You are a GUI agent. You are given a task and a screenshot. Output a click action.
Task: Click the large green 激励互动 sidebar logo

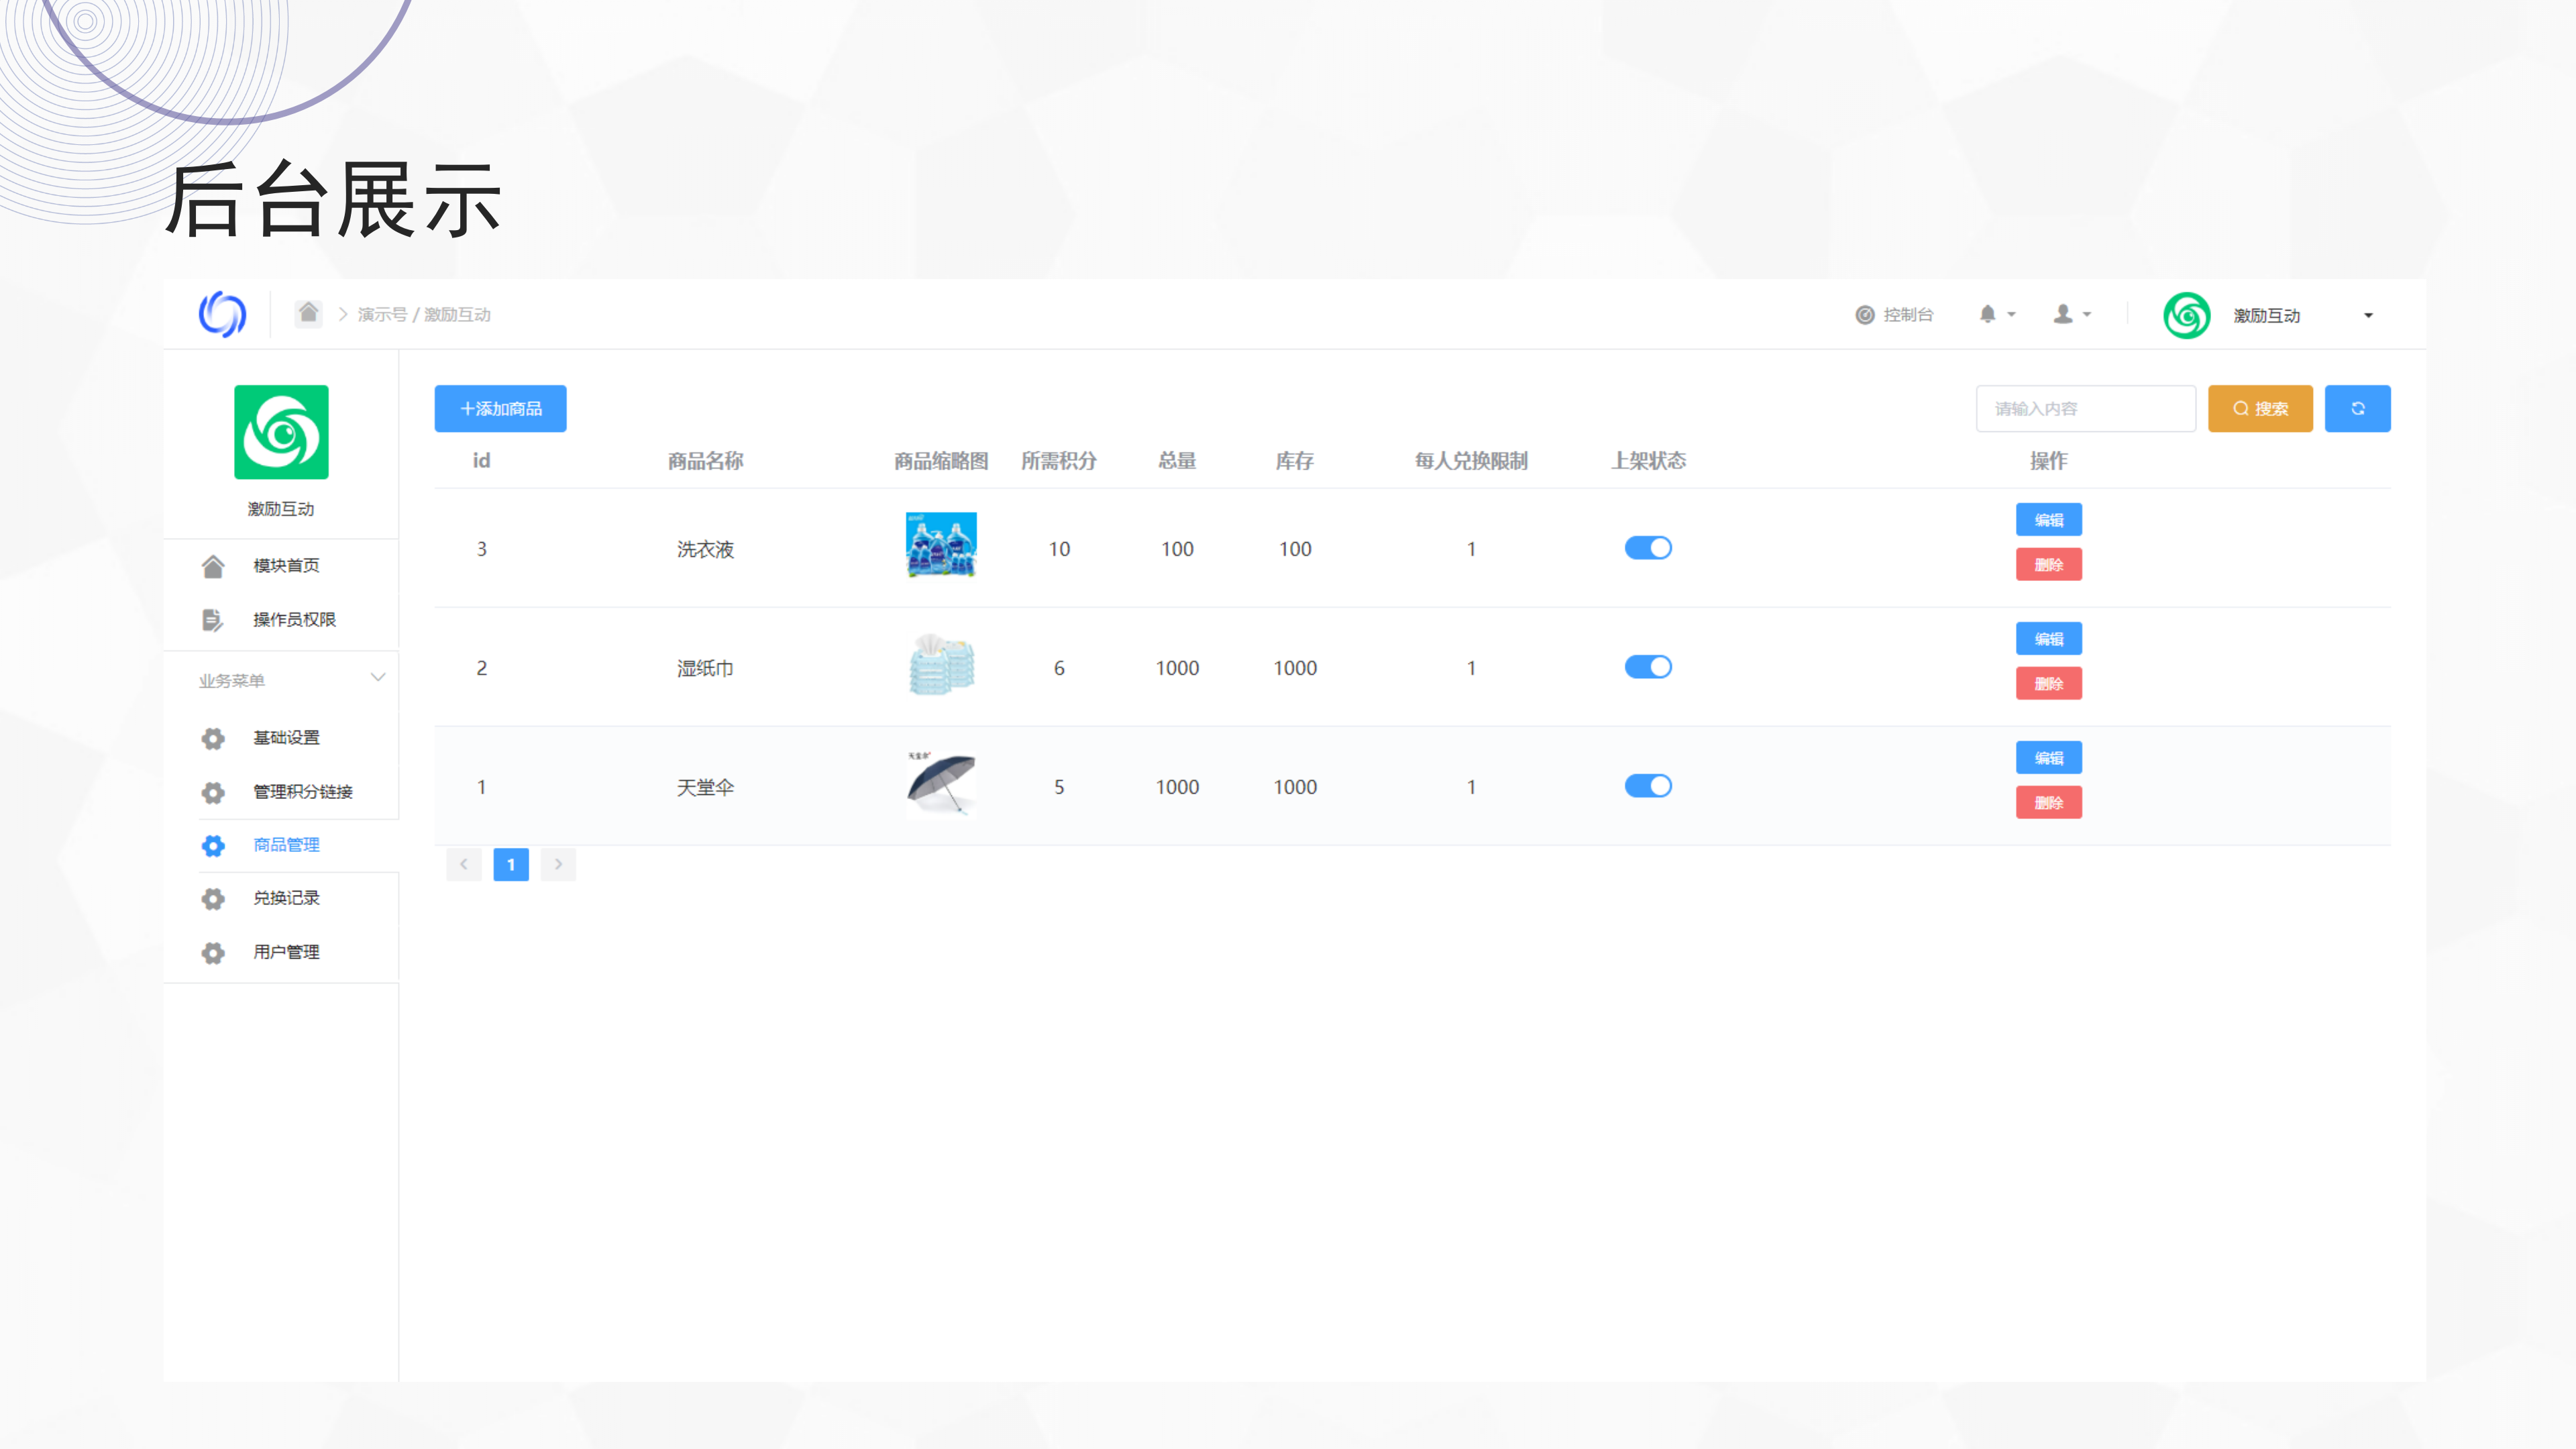coord(281,432)
